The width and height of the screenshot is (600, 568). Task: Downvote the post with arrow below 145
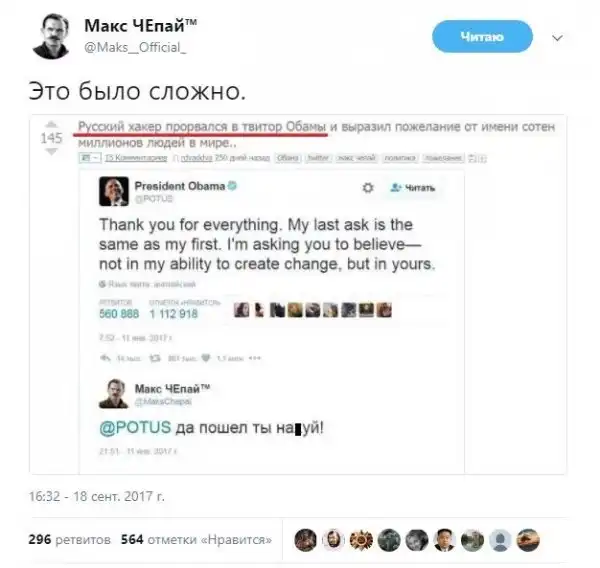point(51,152)
